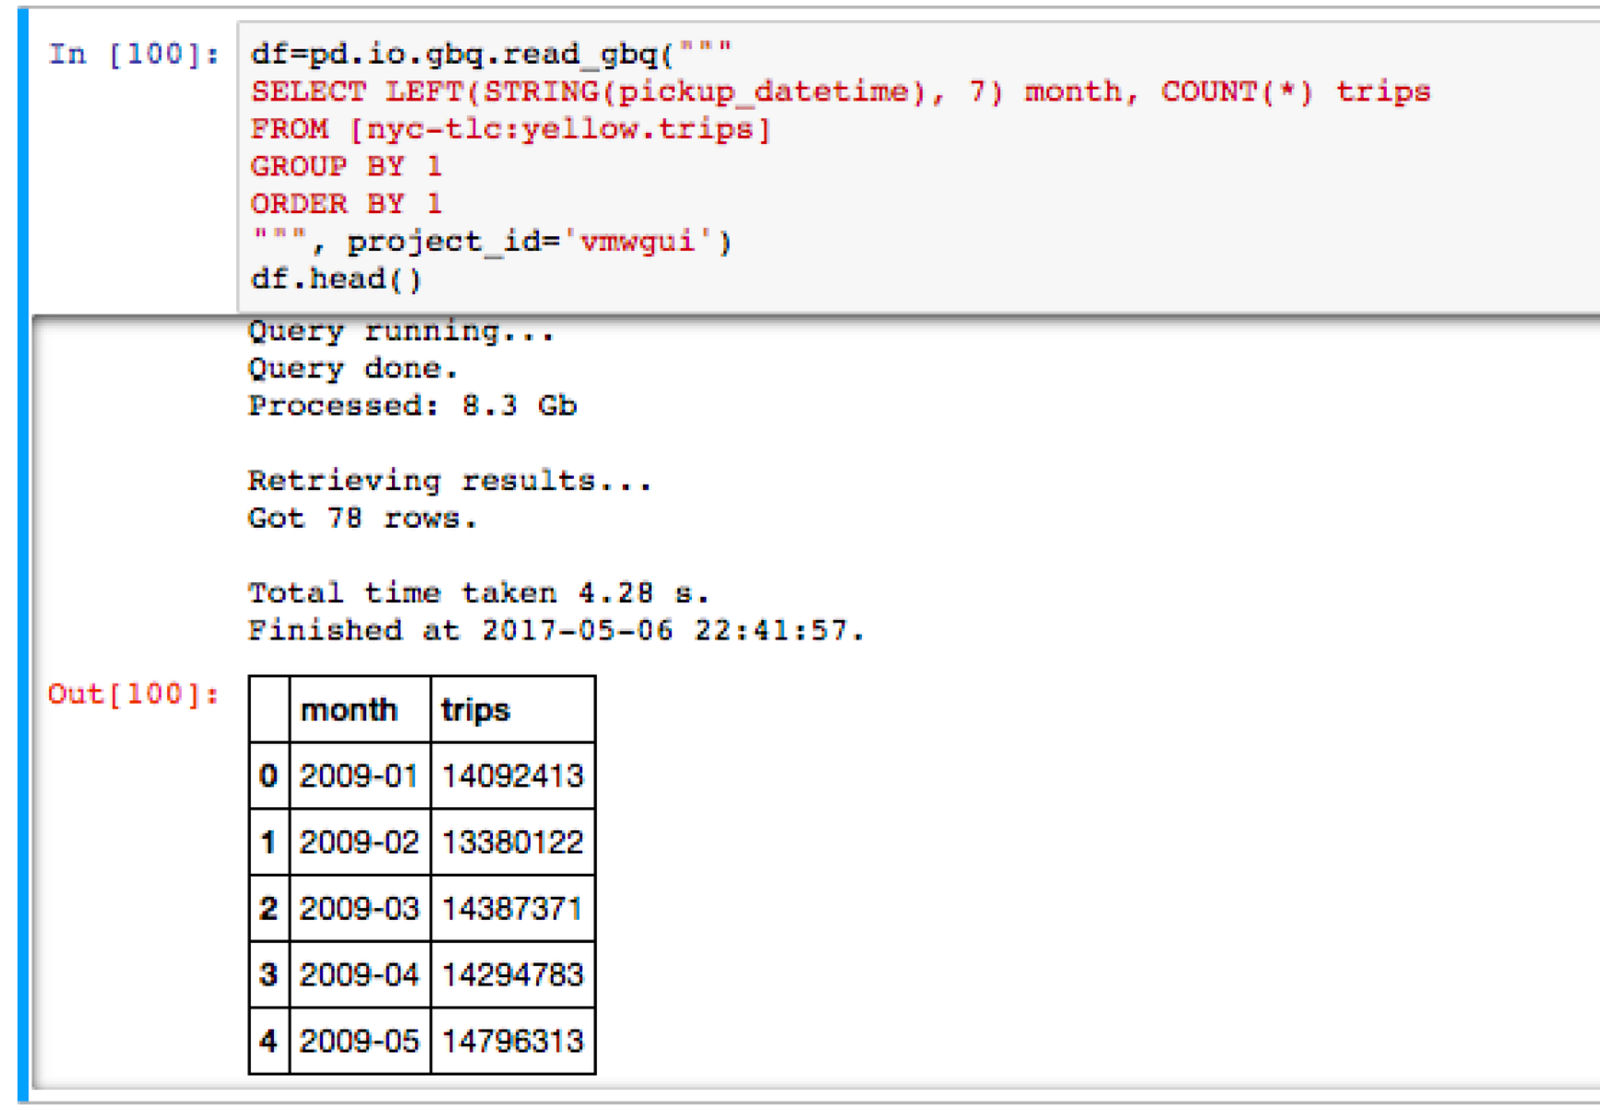Select the month cell 2009-01
The height and width of the screenshot is (1110, 1600).
pos(360,775)
